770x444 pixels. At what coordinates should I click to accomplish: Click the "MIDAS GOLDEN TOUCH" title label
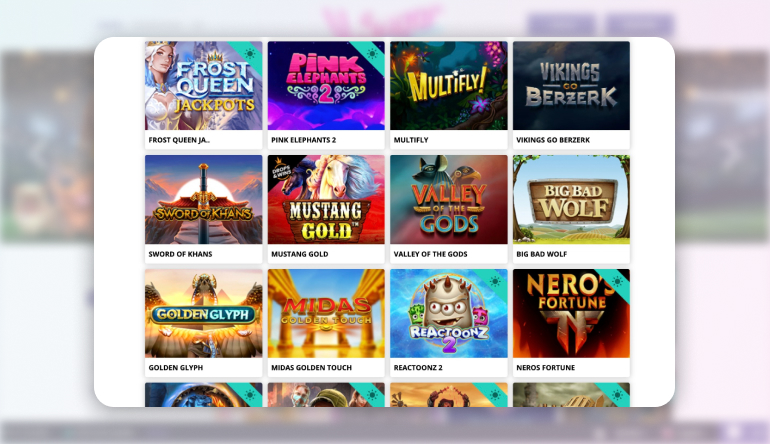311,367
